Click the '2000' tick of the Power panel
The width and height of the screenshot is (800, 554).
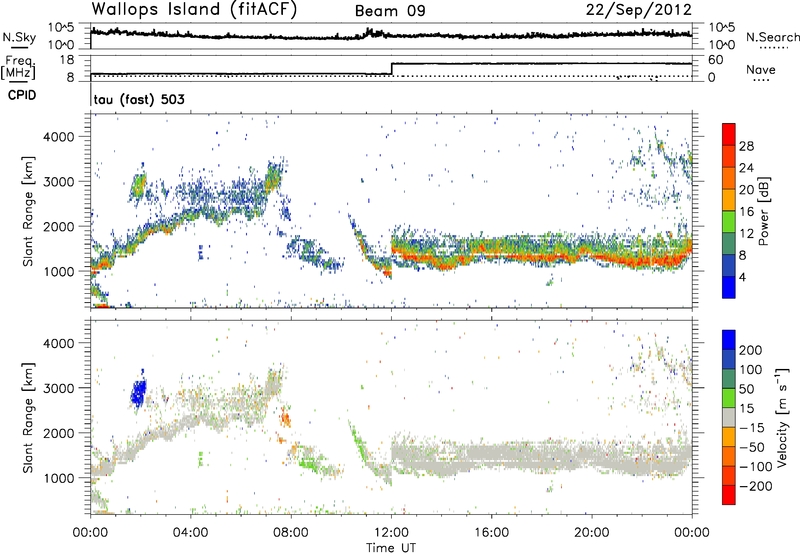click(x=58, y=226)
